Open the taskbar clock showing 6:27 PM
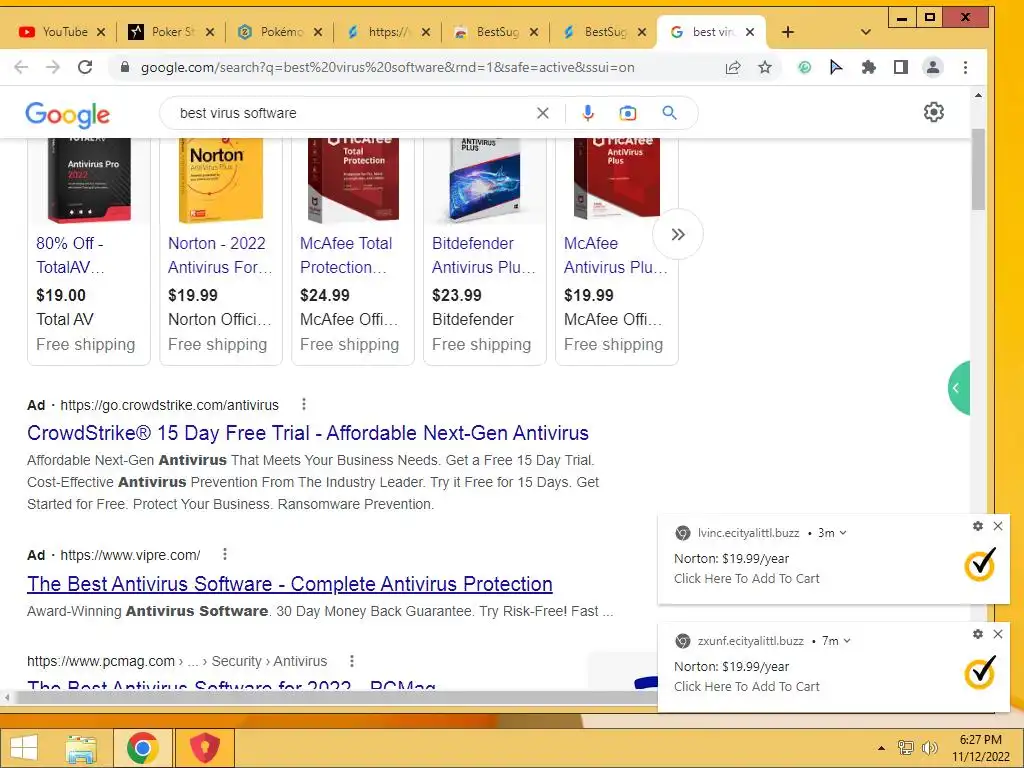 point(980,748)
